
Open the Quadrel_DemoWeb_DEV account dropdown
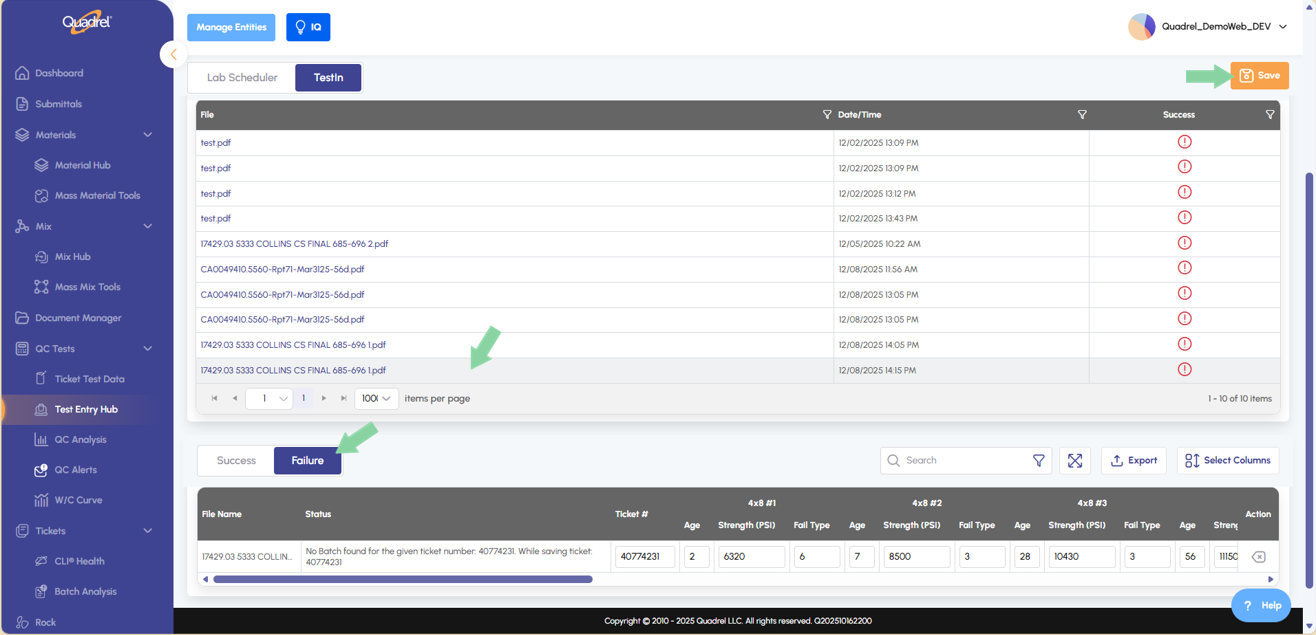coord(1208,27)
